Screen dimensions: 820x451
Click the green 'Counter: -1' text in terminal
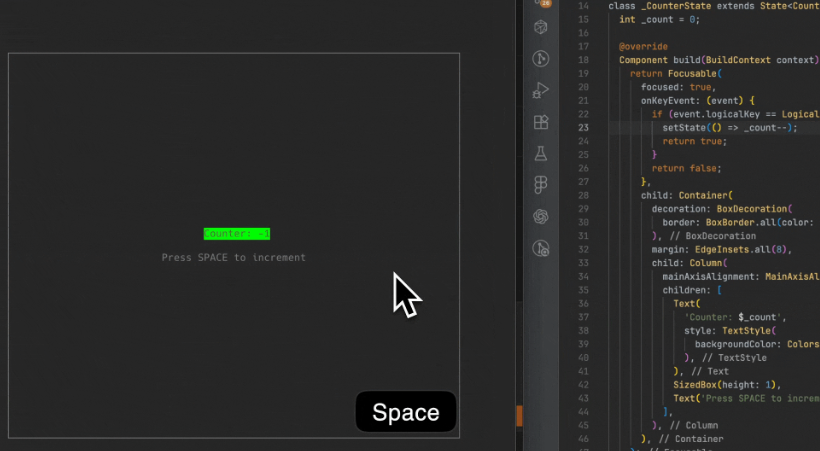(x=237, y=234)
